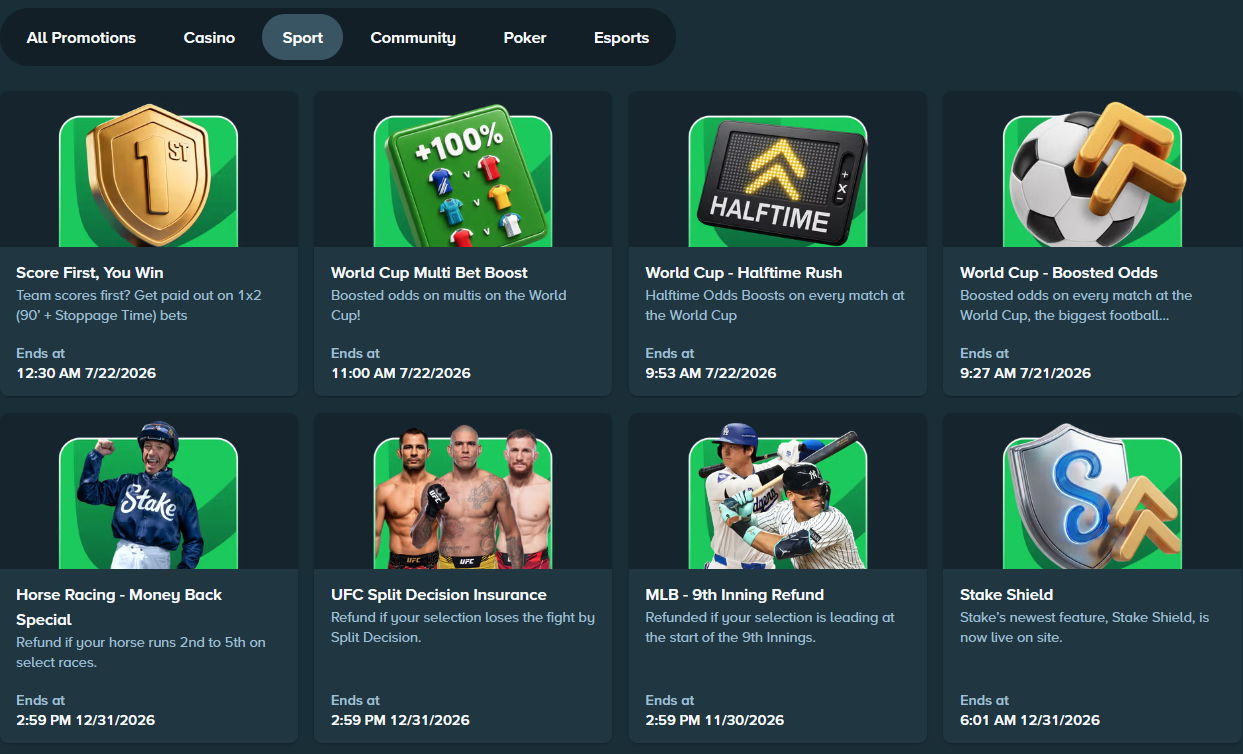Viewport: 1243px width, 754px height.
Task: Click 'Refunded if your selection is leading' text
Action: (770, 628)
